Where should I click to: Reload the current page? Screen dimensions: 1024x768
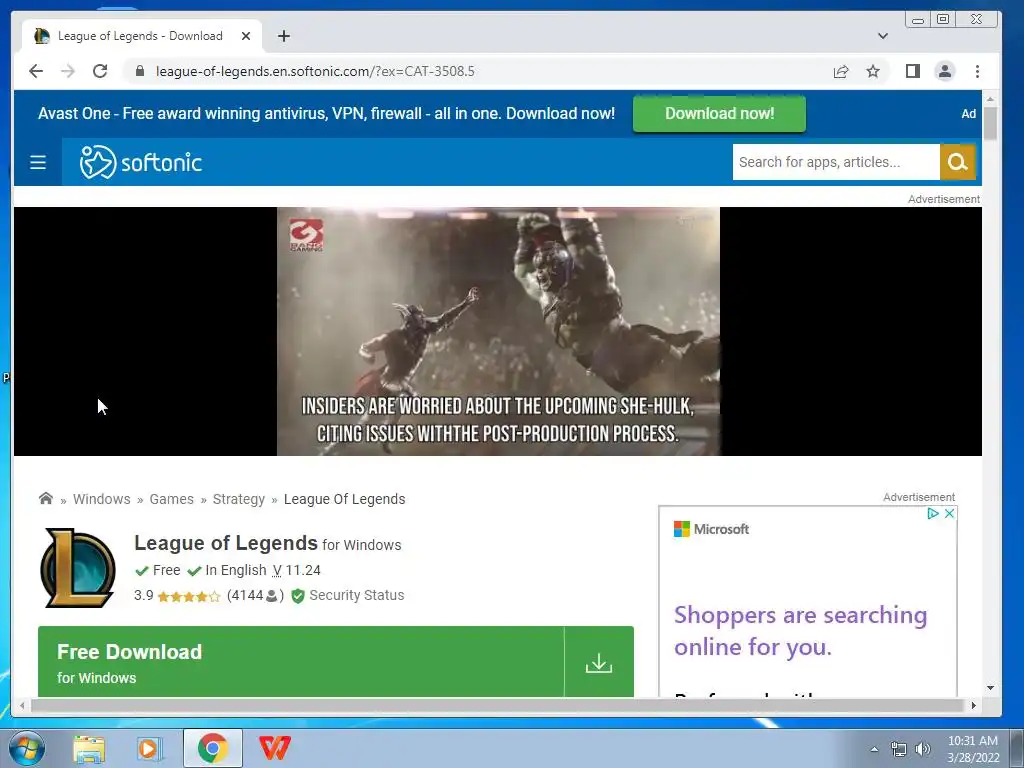(x=100, y=71)
